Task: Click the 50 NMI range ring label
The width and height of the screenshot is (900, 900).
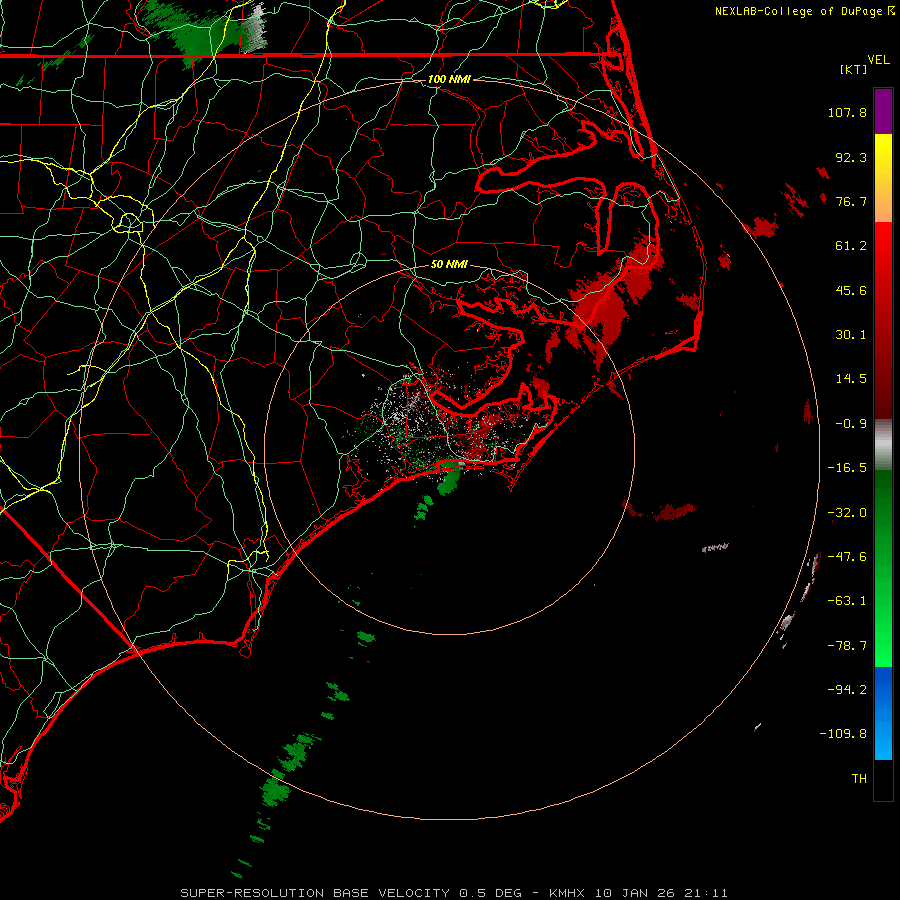Action: (x=449, y=265)
